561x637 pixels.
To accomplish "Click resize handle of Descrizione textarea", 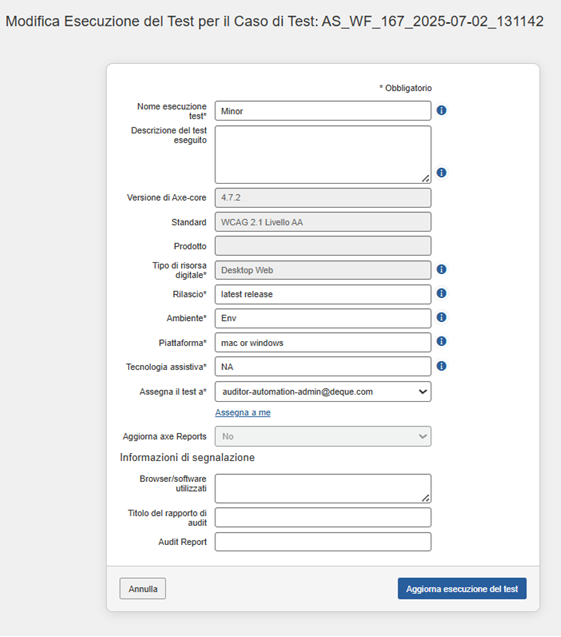I will click(425, 178).
